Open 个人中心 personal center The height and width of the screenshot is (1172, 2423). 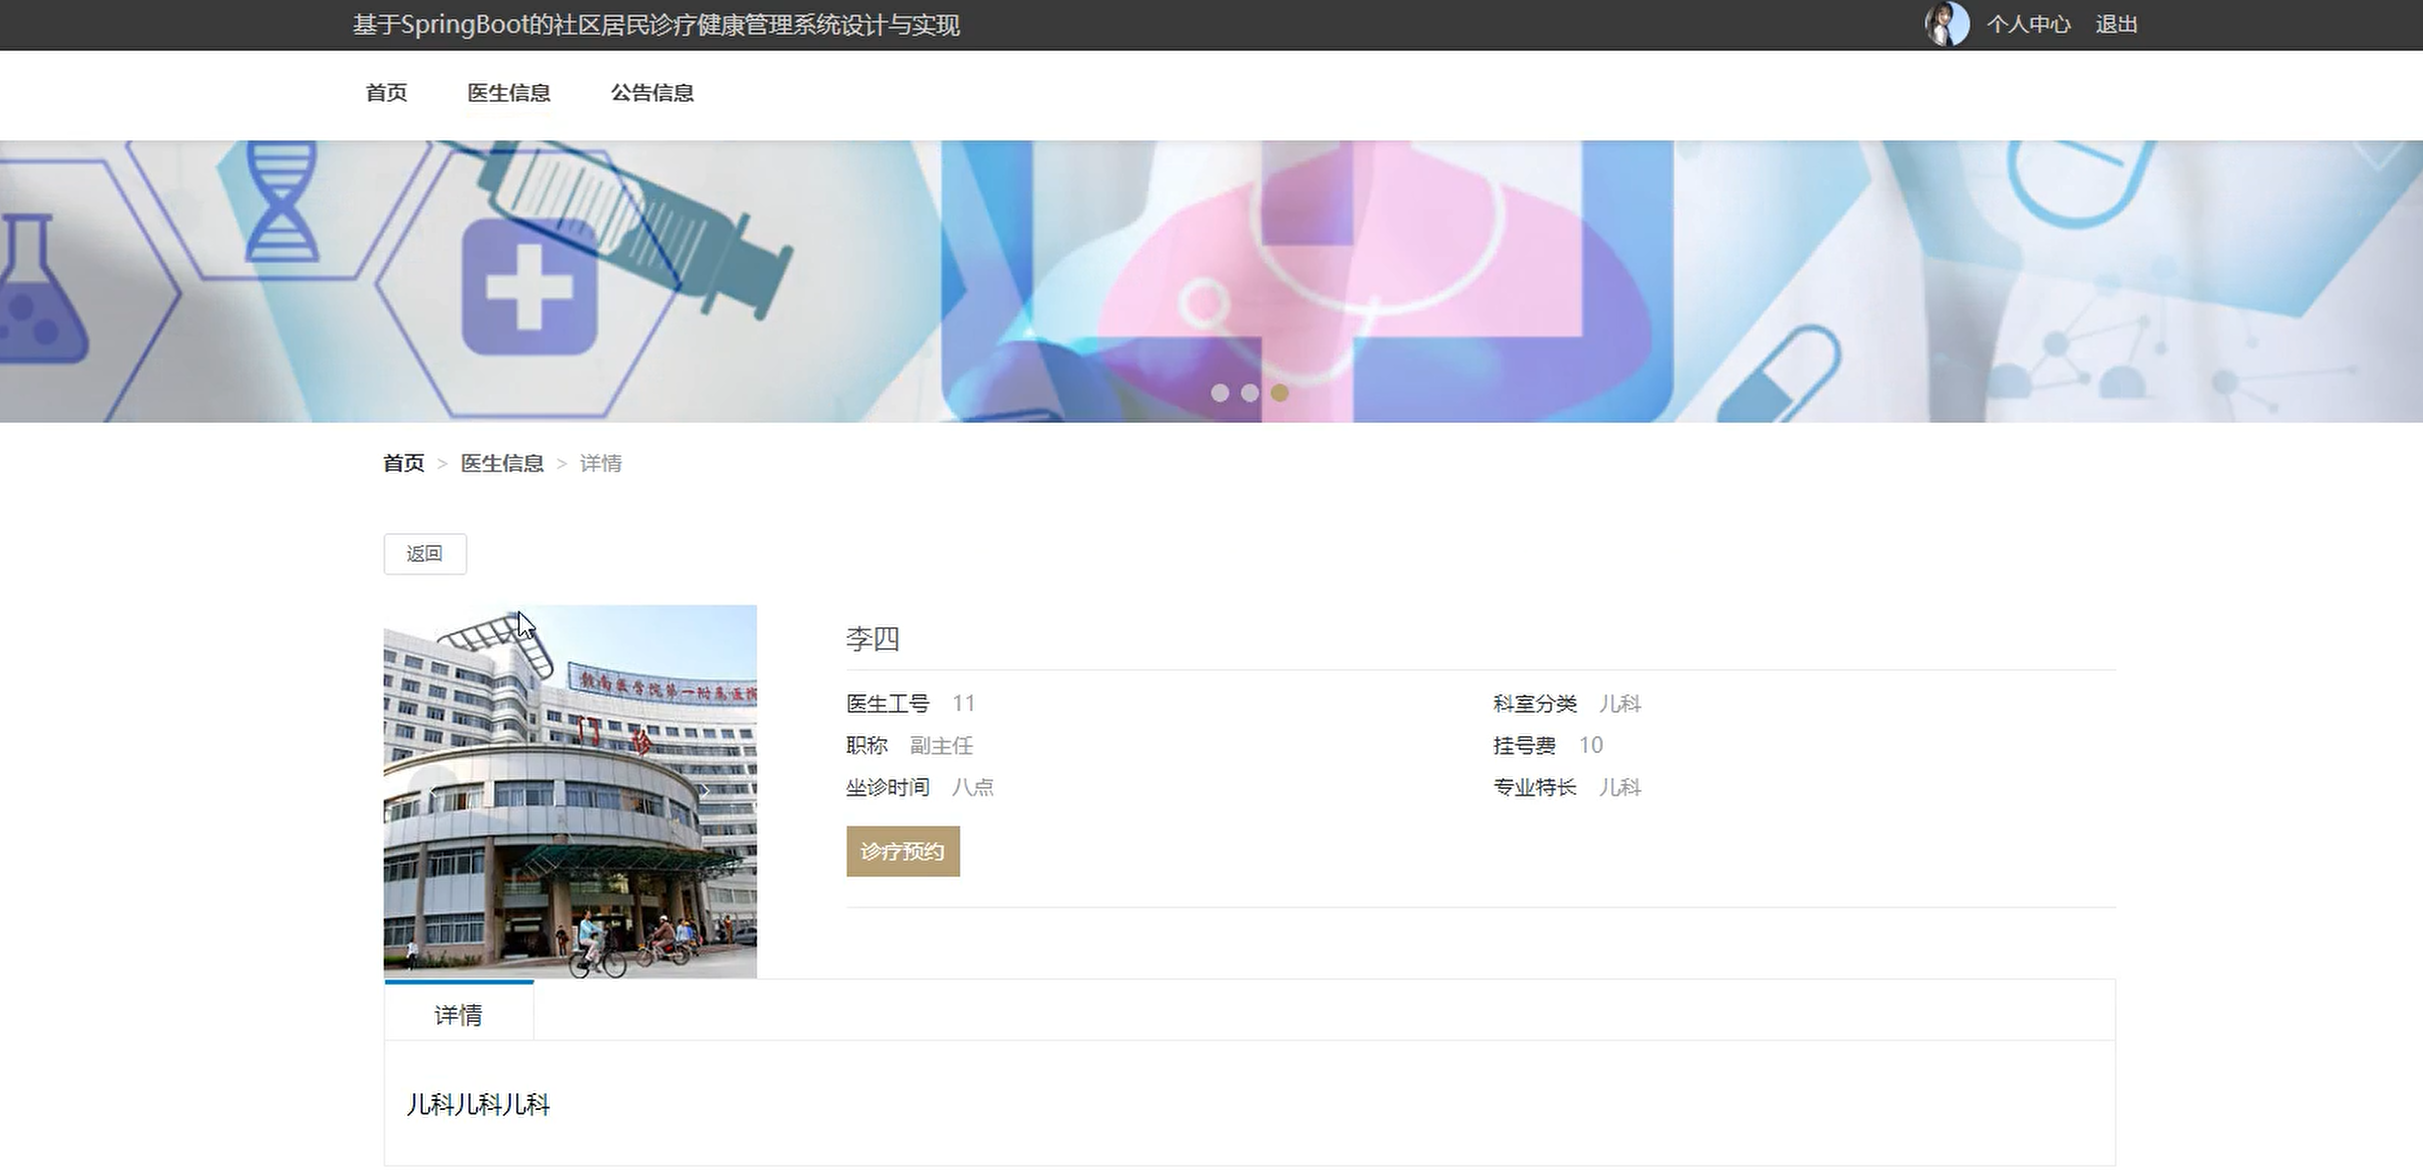tap(2028, 24)
